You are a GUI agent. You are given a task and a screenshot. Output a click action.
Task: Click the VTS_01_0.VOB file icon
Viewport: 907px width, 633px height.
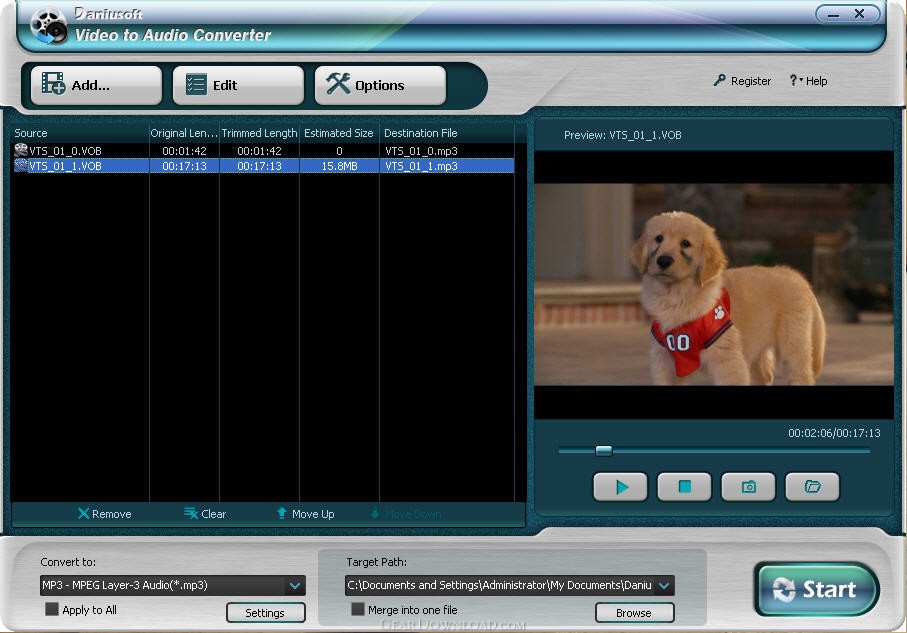click(x=21, y=150)
